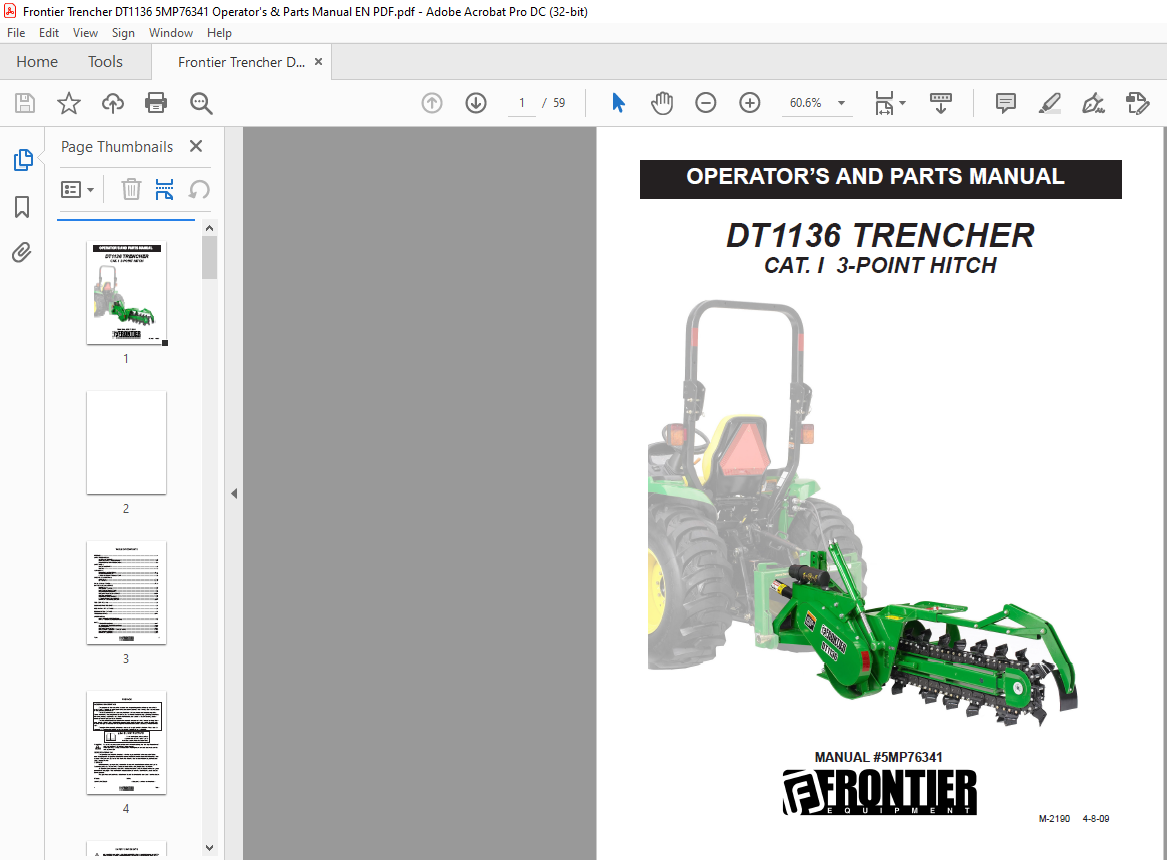This screenshot has width=1167, height=860.
Task: Activate the Selection arrow tool
Action: pos(618,103)
